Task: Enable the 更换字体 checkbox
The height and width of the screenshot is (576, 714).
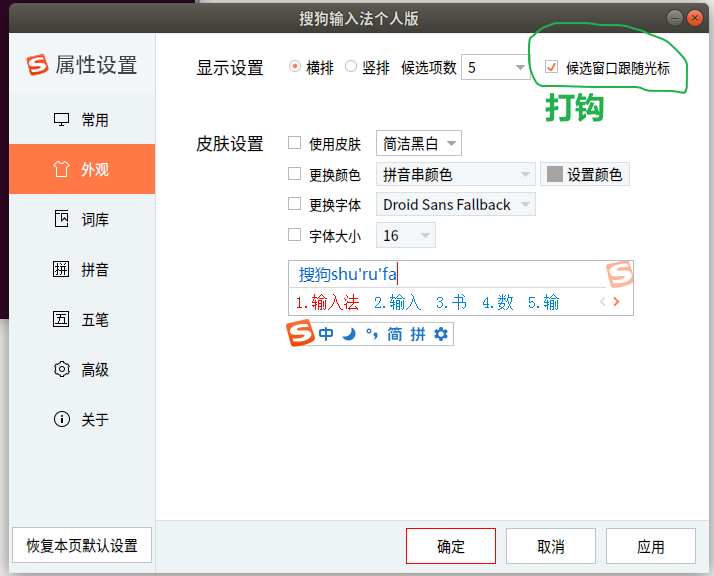Action: click(x=295, y=204)
